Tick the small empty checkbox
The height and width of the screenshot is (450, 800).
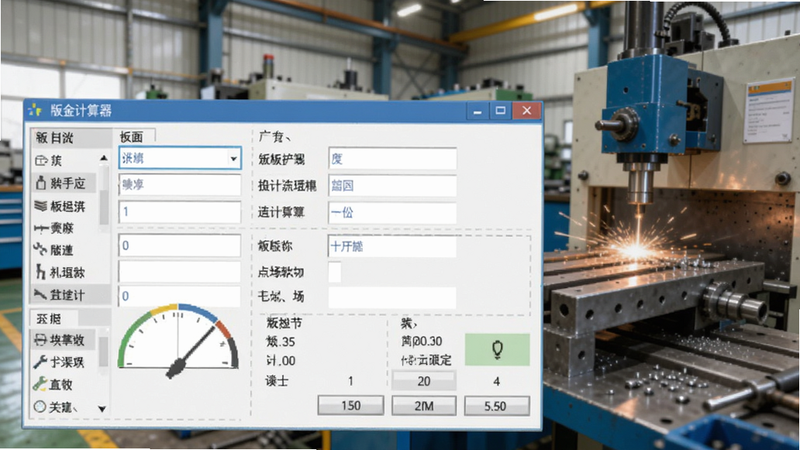coord(335,272)
